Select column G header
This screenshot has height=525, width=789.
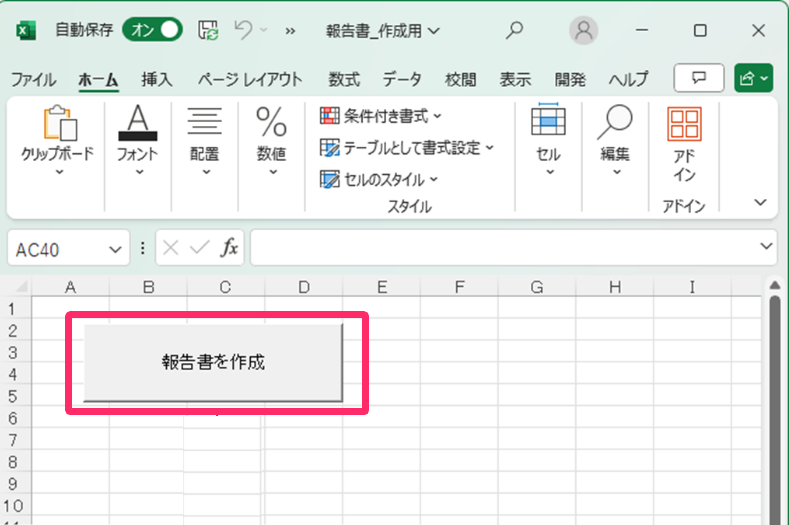537,287
